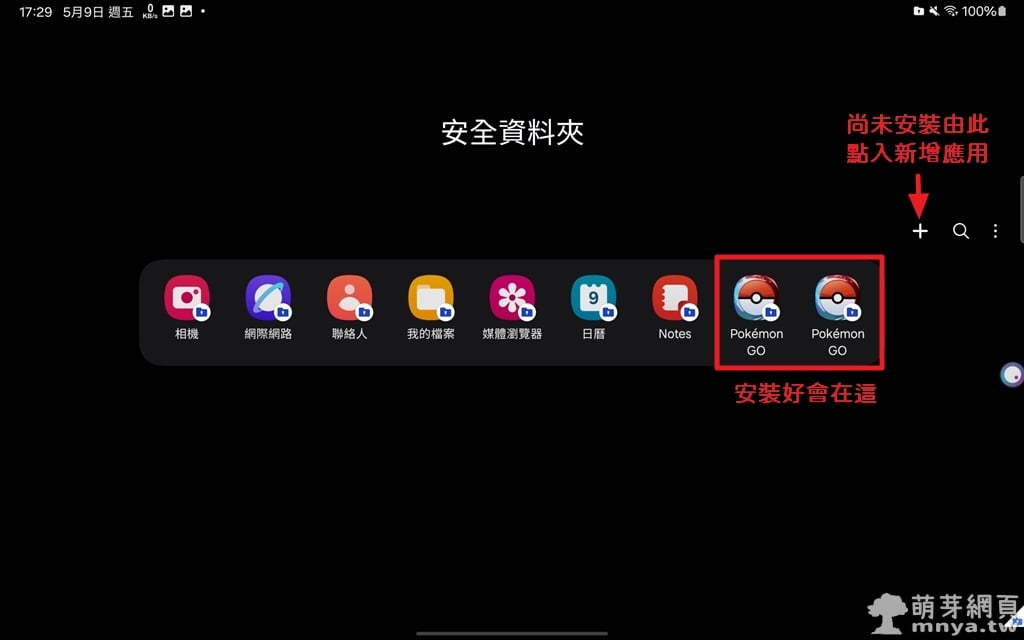Tap the Wi-Fi status icon
Screen dimensions: 1024x640
pyautogui.click(x=951, y=11)
